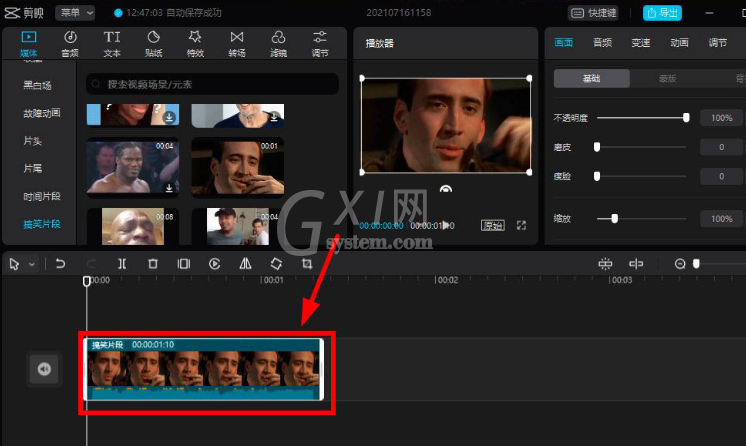Mute the video track audio

coord(44,369)
